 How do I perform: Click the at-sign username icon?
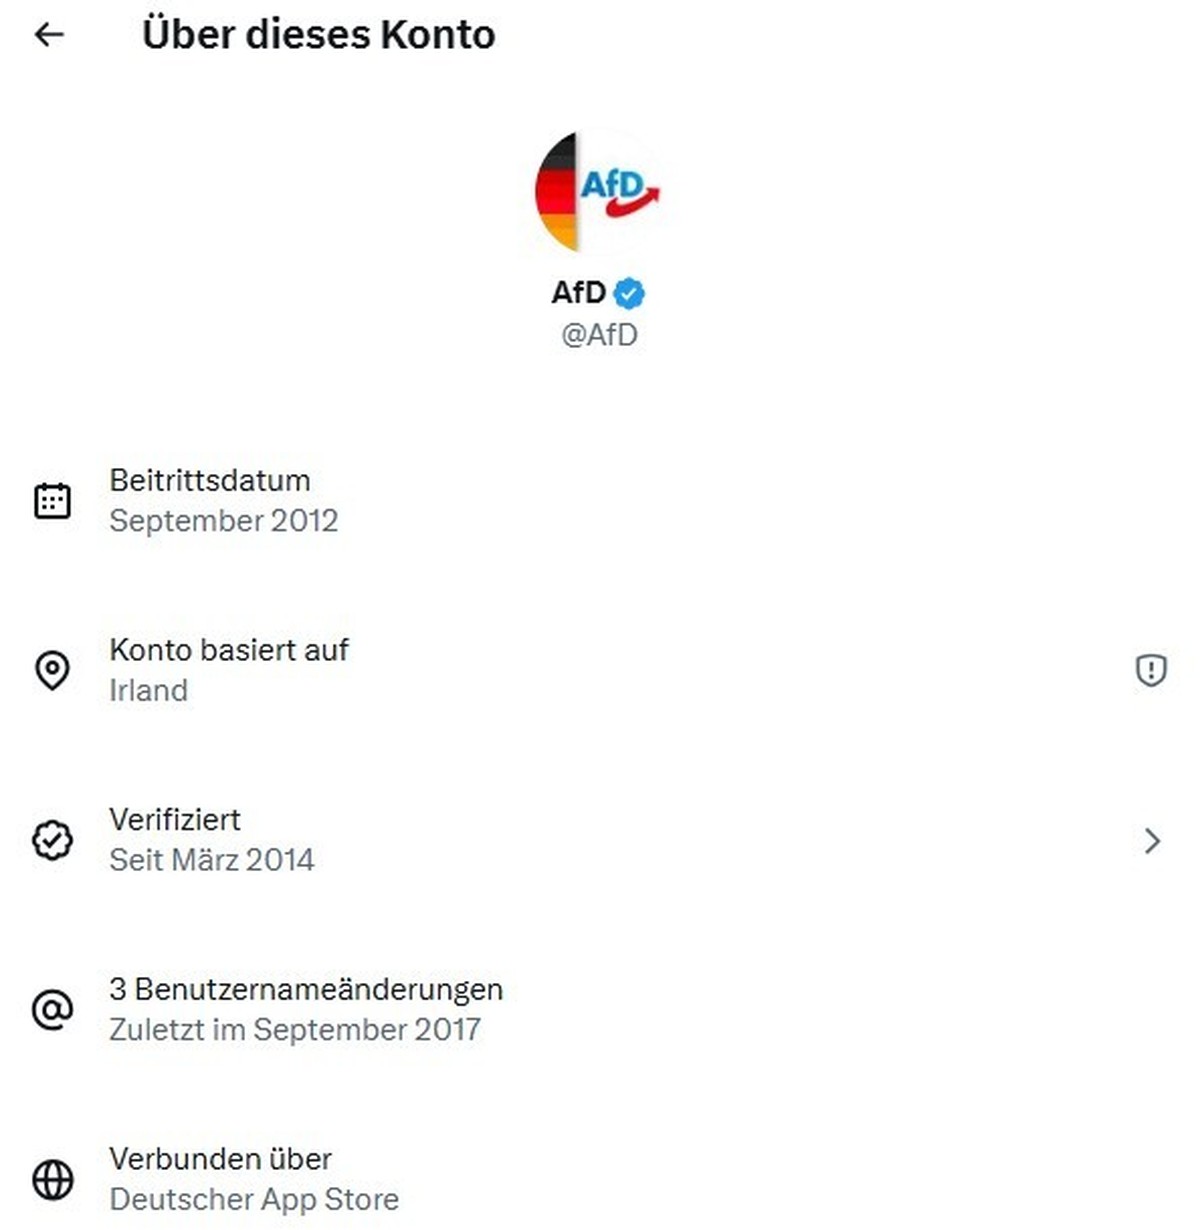click(x=52, y=1010)
